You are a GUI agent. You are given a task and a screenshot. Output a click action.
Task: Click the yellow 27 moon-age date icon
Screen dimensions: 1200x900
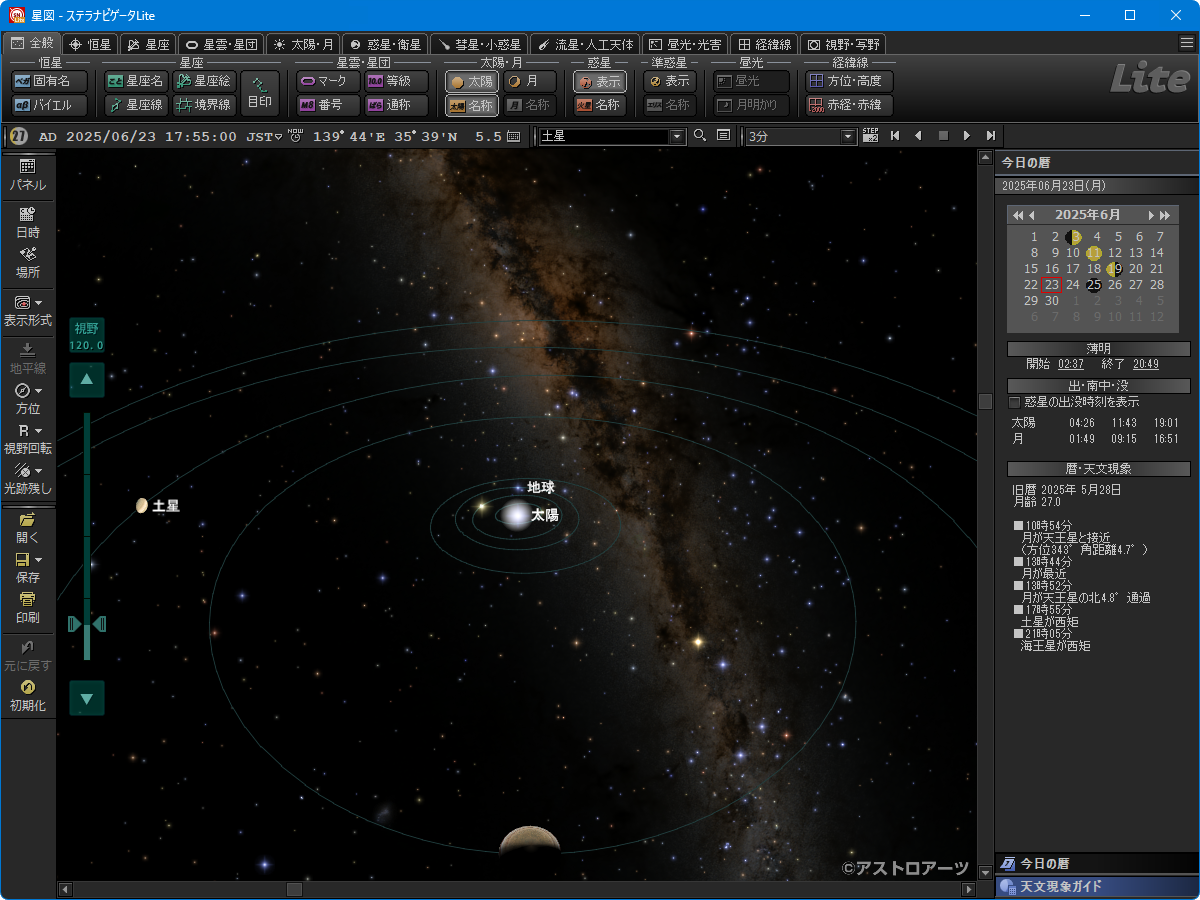tap(19, 136)
